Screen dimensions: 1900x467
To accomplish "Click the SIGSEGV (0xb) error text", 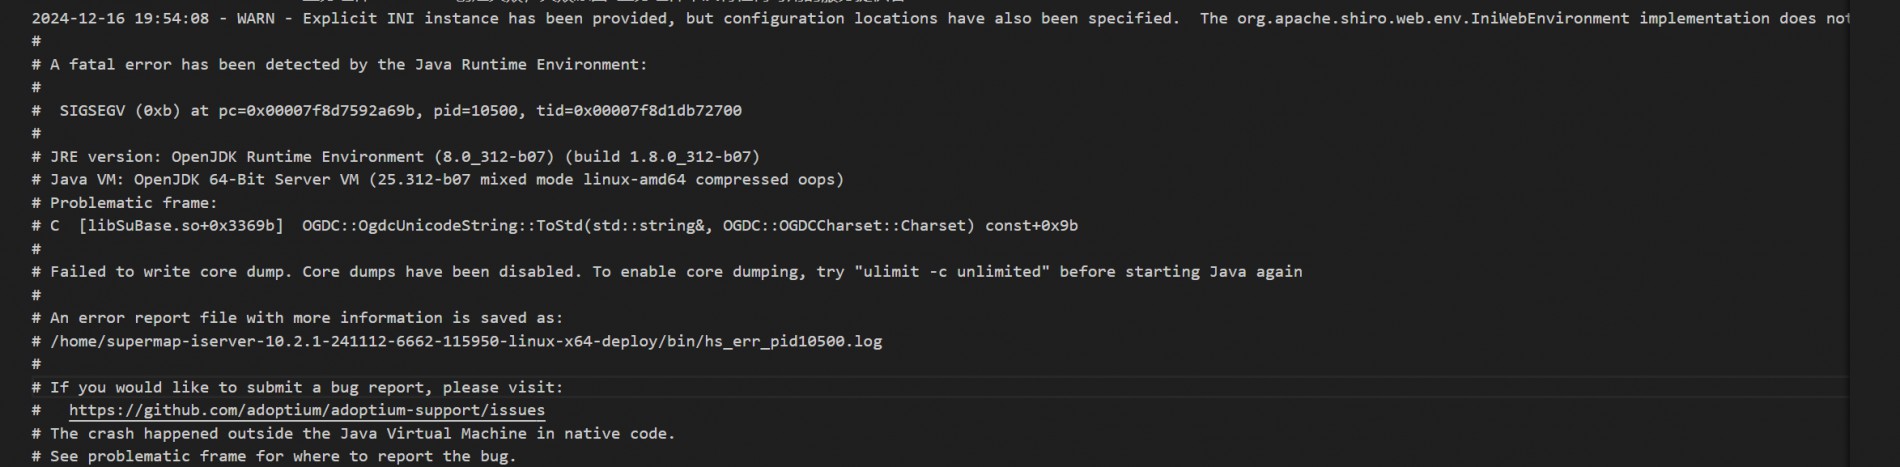I will 120,111.
